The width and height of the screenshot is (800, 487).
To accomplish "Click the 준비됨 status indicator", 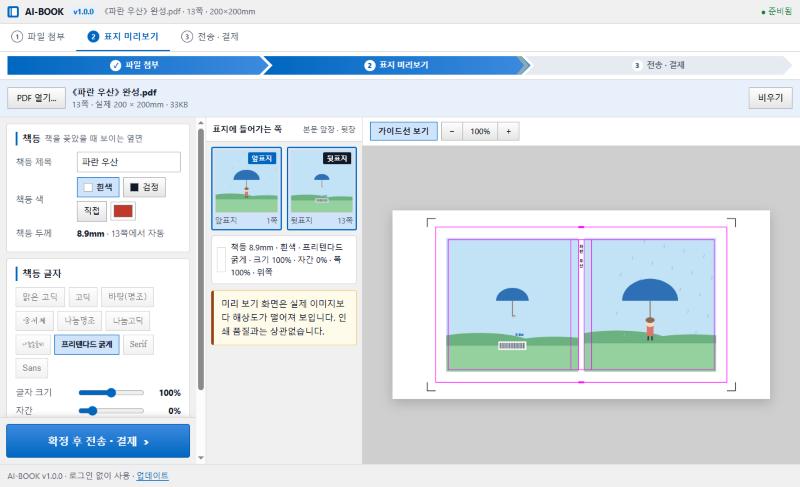I will click(777, 11).
